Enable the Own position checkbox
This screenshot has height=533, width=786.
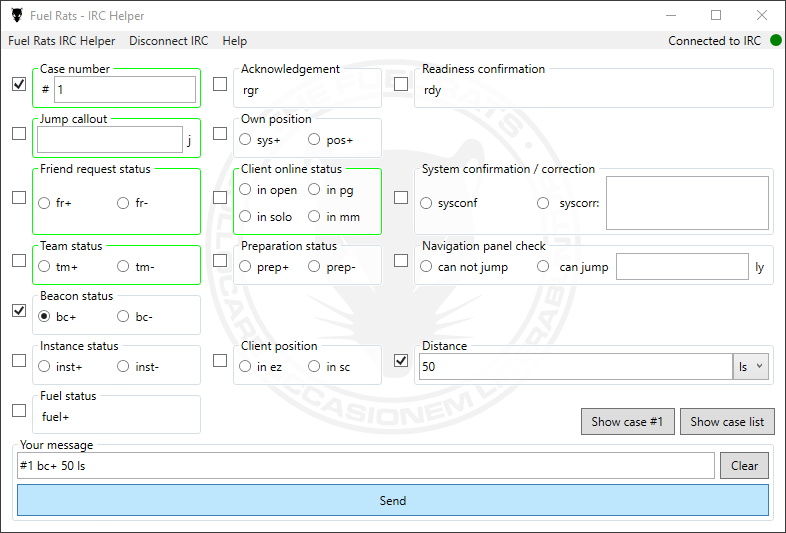220,133
